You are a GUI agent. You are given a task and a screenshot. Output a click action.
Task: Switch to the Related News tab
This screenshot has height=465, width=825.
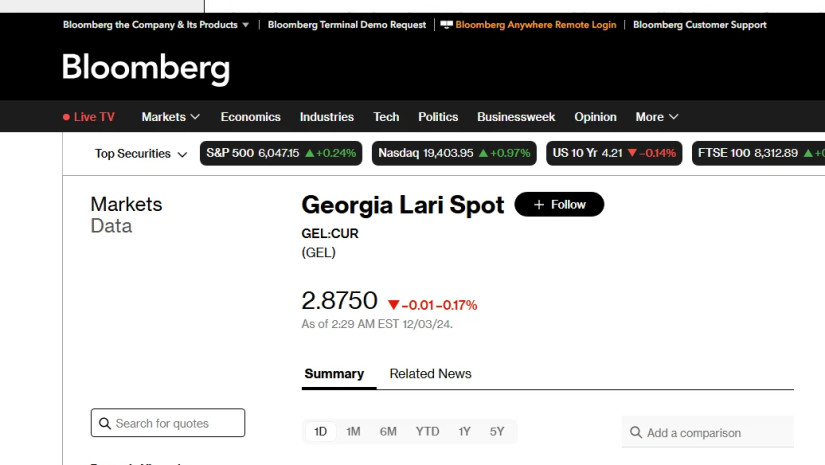tap(430, 374)
